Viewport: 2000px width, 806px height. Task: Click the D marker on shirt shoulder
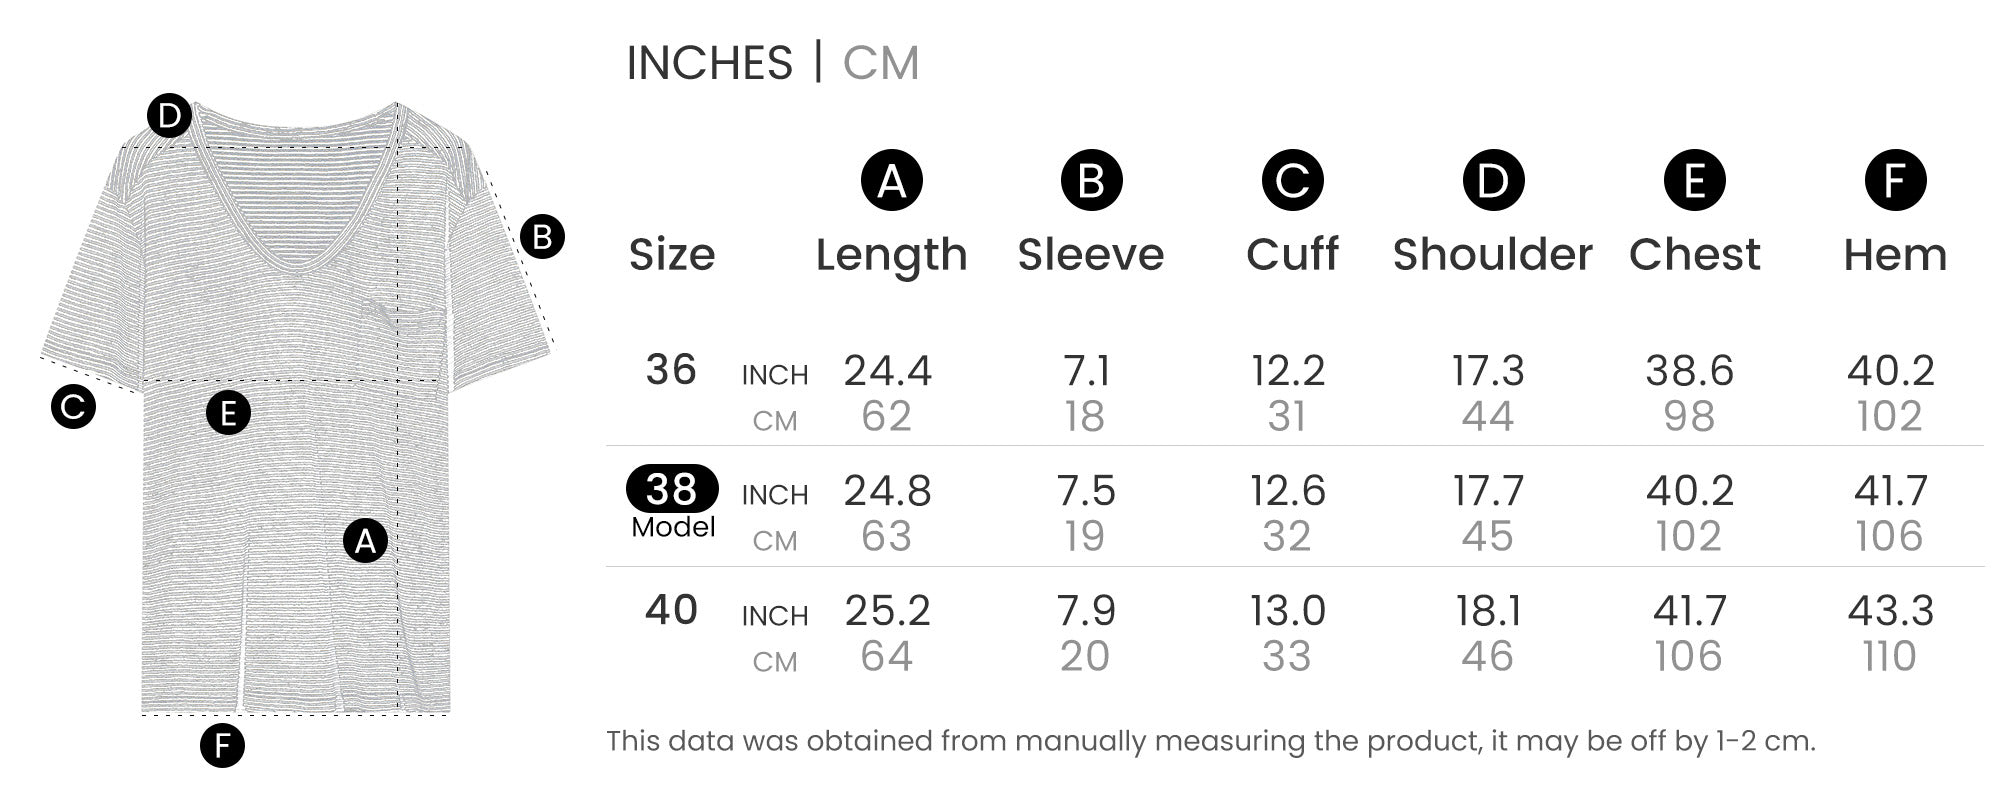[170, 117]
